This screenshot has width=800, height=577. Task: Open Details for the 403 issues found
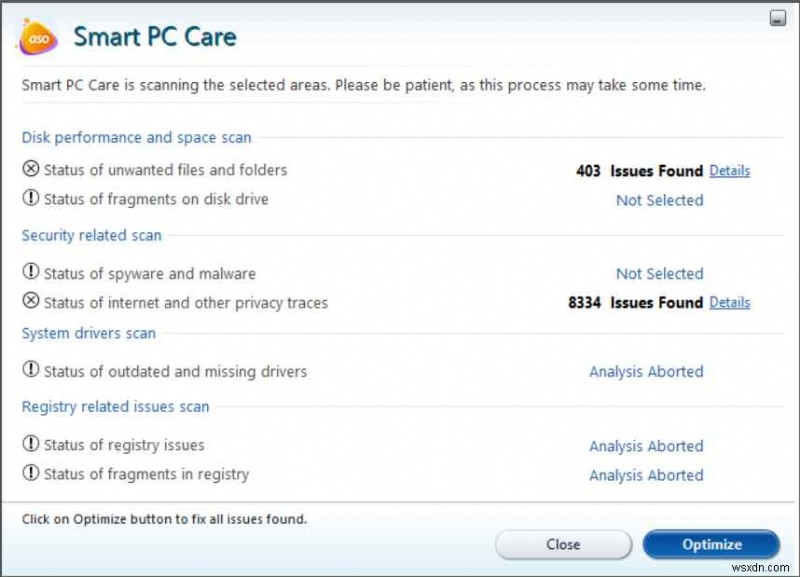coord(729,170)
